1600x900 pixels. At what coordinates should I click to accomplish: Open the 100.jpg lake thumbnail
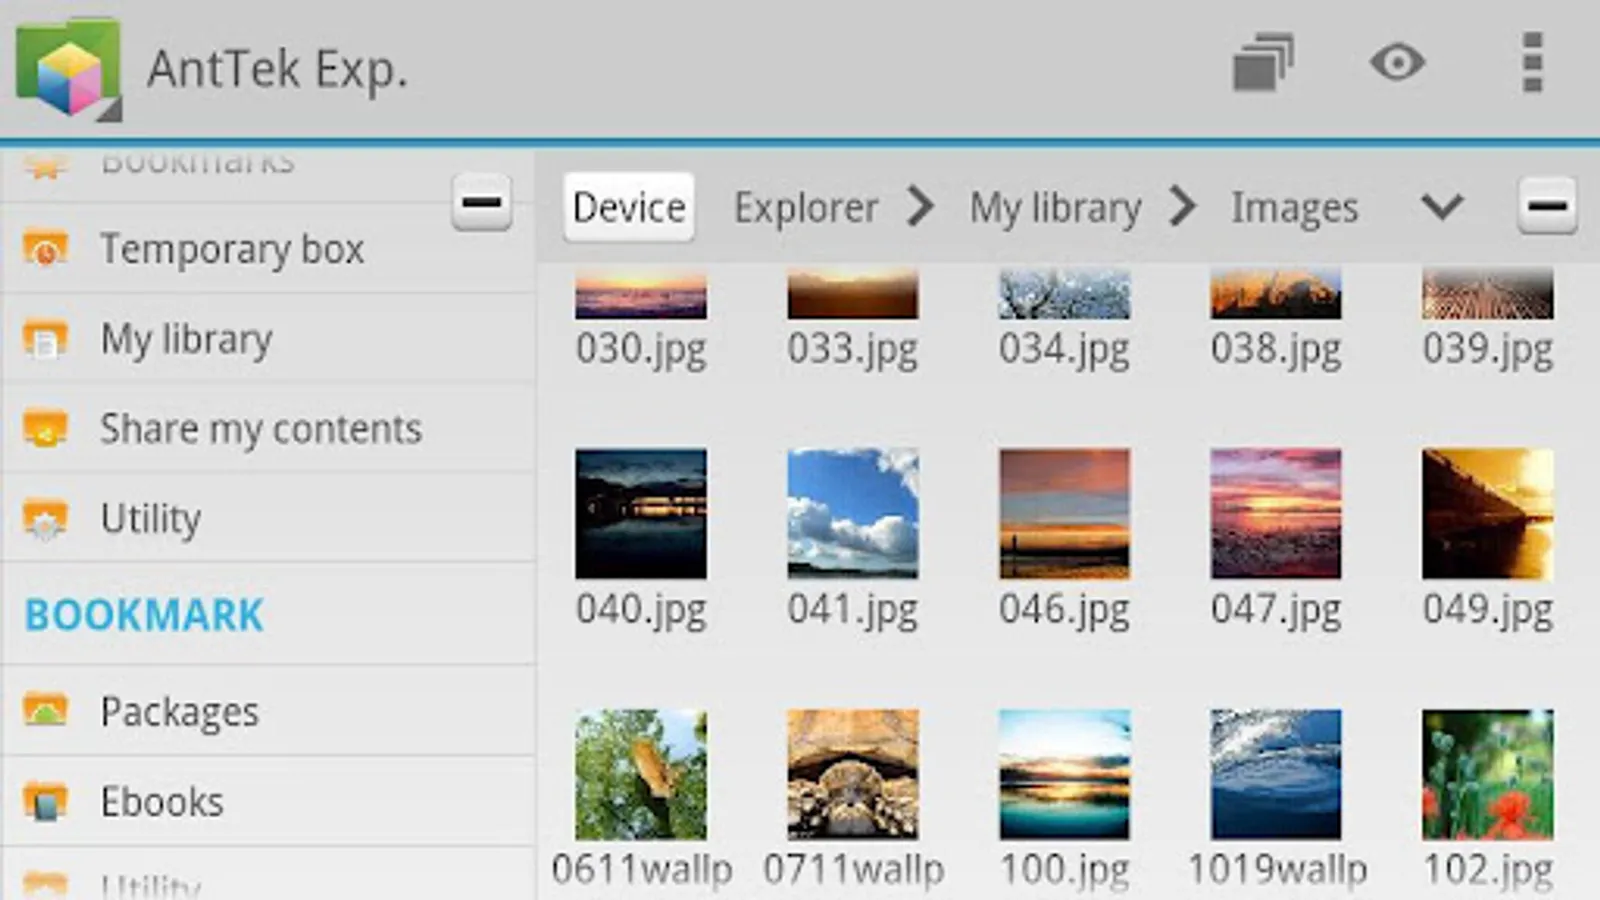[1065, 775]
